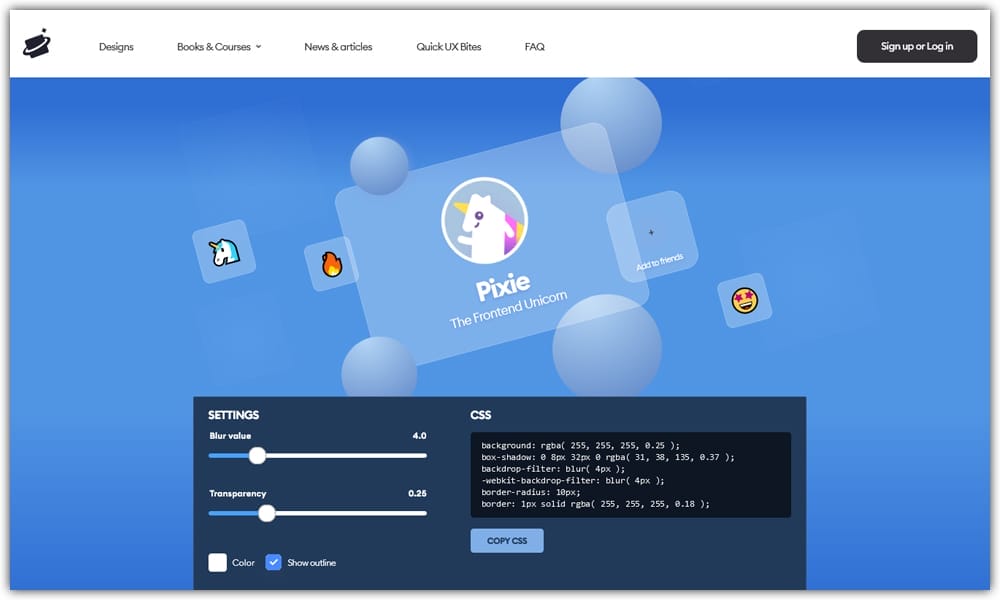
Task: Uncheck the Show outline checkbox
Action: tap(273, 562)
